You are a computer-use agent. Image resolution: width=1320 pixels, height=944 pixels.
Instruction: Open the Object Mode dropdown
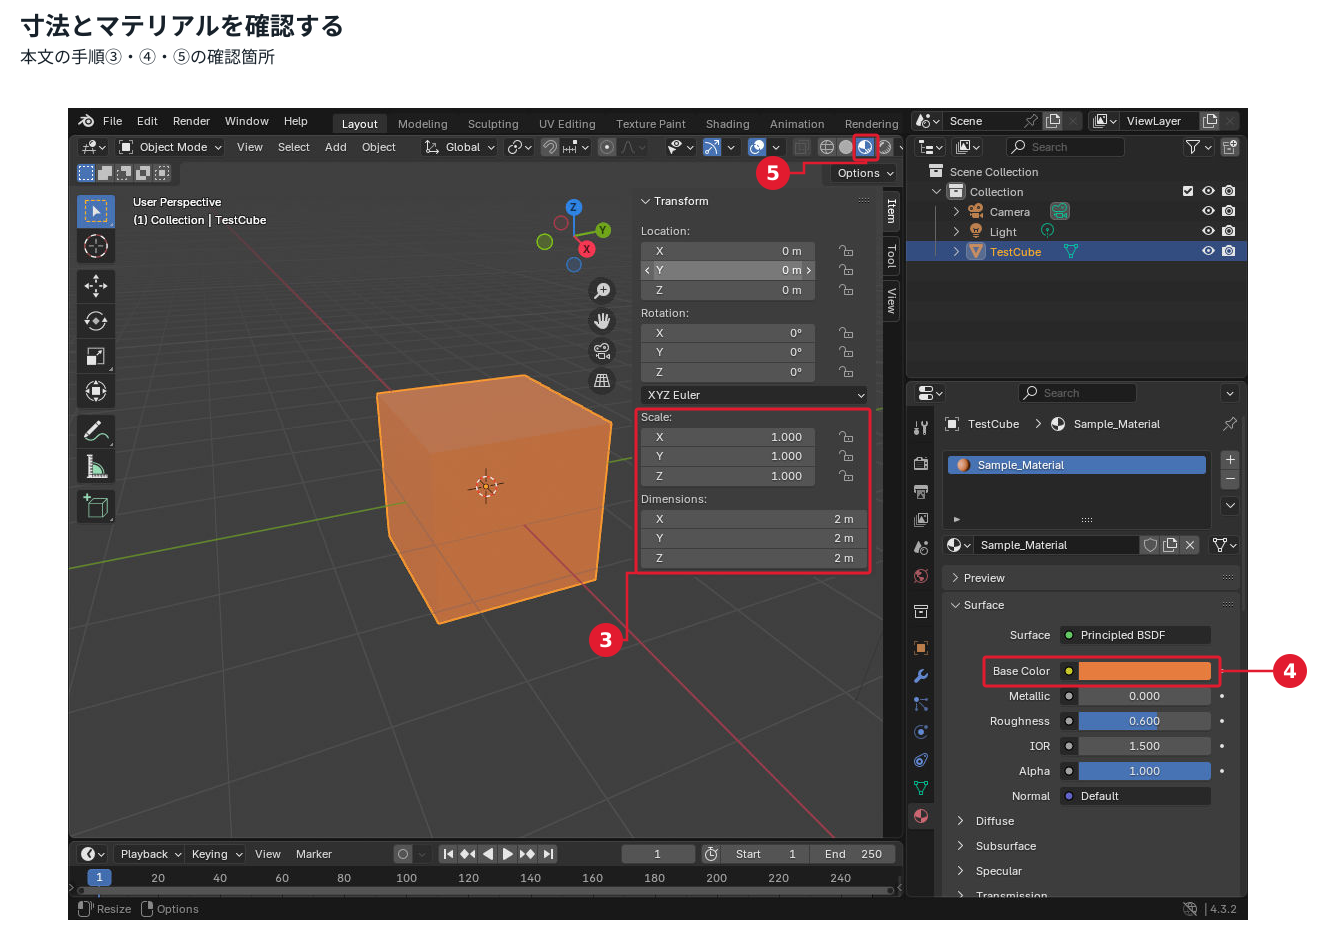tap(170, 147)
